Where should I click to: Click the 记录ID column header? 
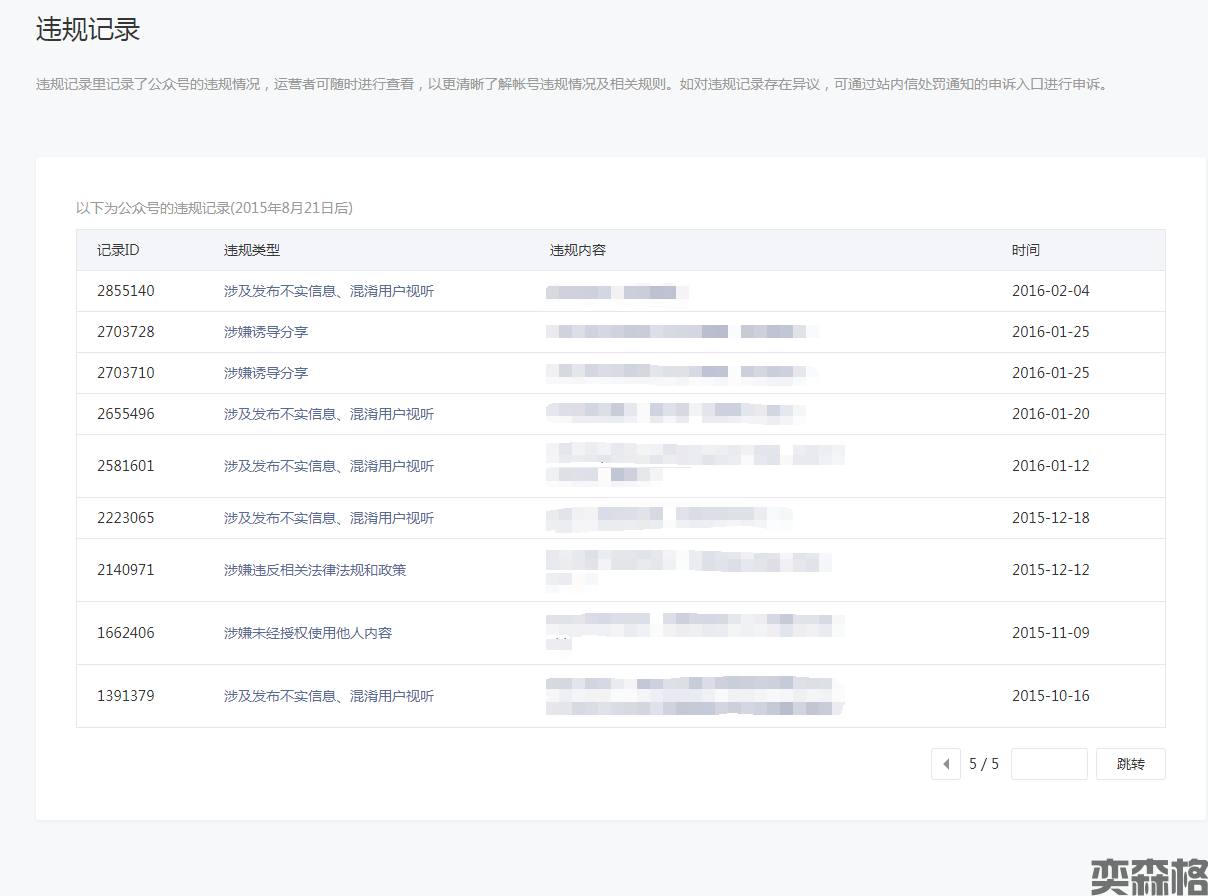pos(118,250)
